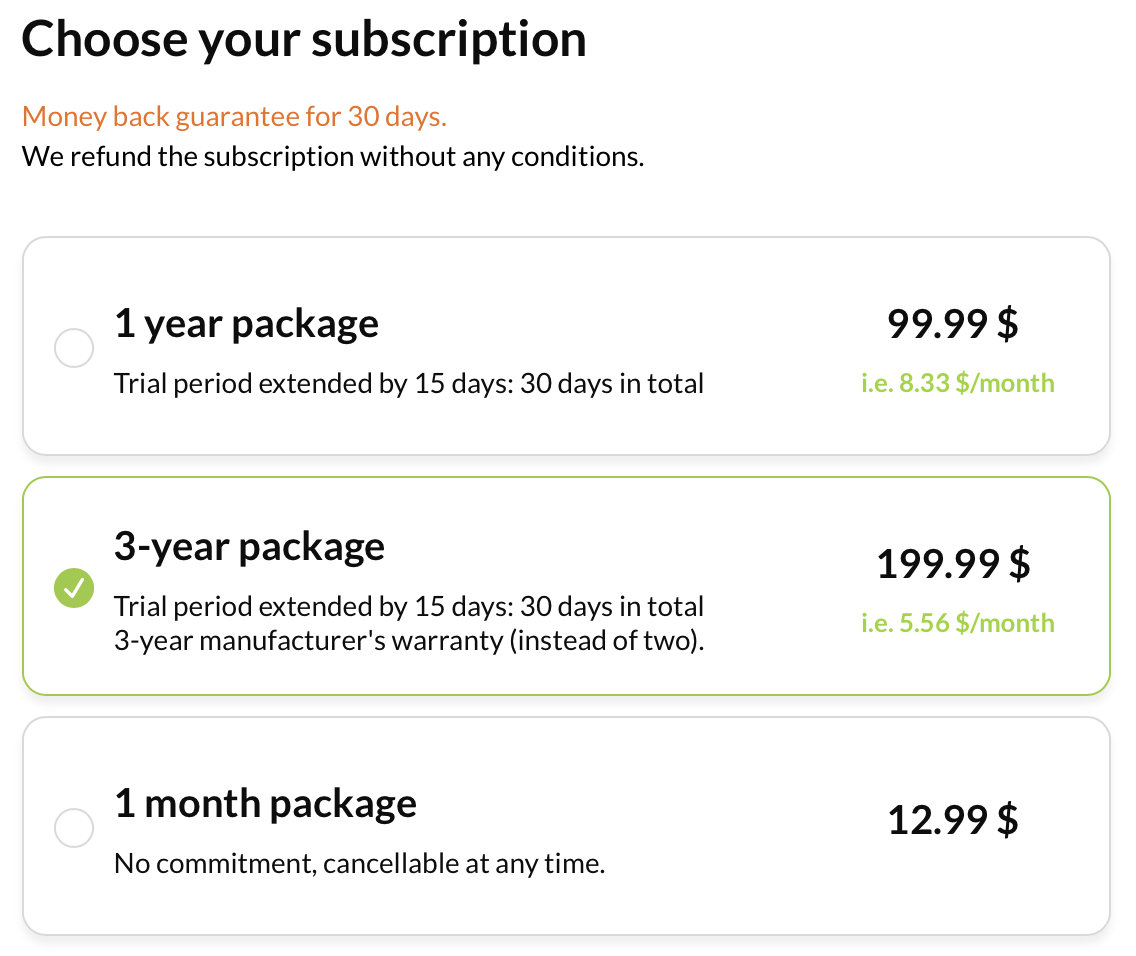Click the 3-year trial period extended line
Screen dimensions: 1136x956
tap(409, 607)
